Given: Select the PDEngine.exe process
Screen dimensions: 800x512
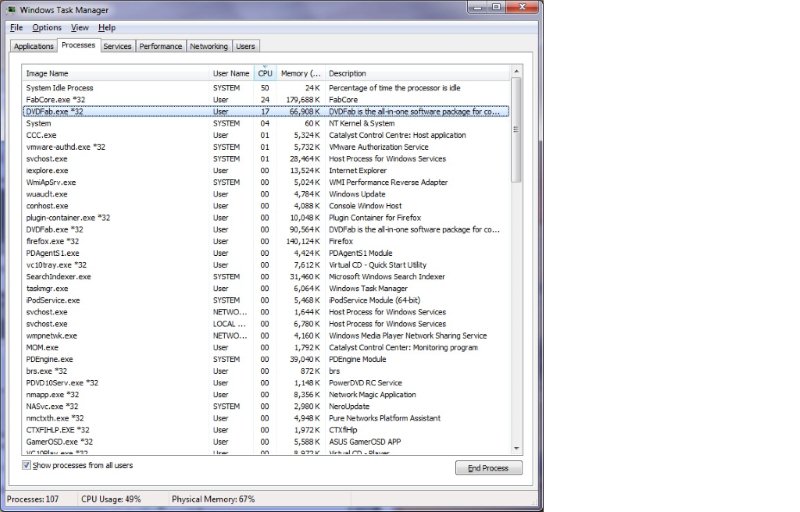Looking at the screenshot, I should (266, 359).
